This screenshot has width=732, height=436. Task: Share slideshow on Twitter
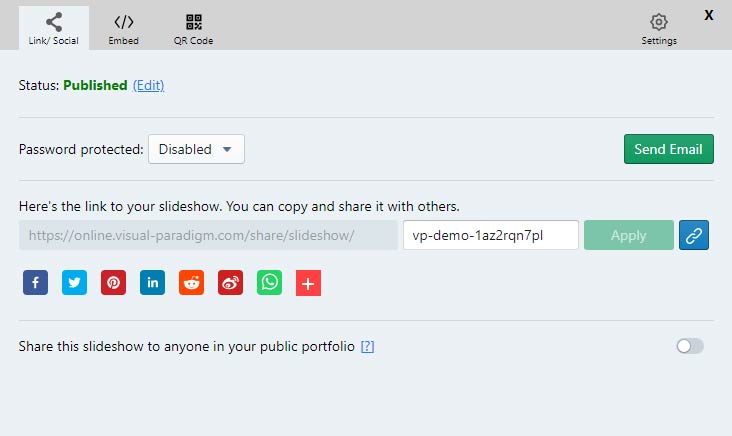click(74, 283)
